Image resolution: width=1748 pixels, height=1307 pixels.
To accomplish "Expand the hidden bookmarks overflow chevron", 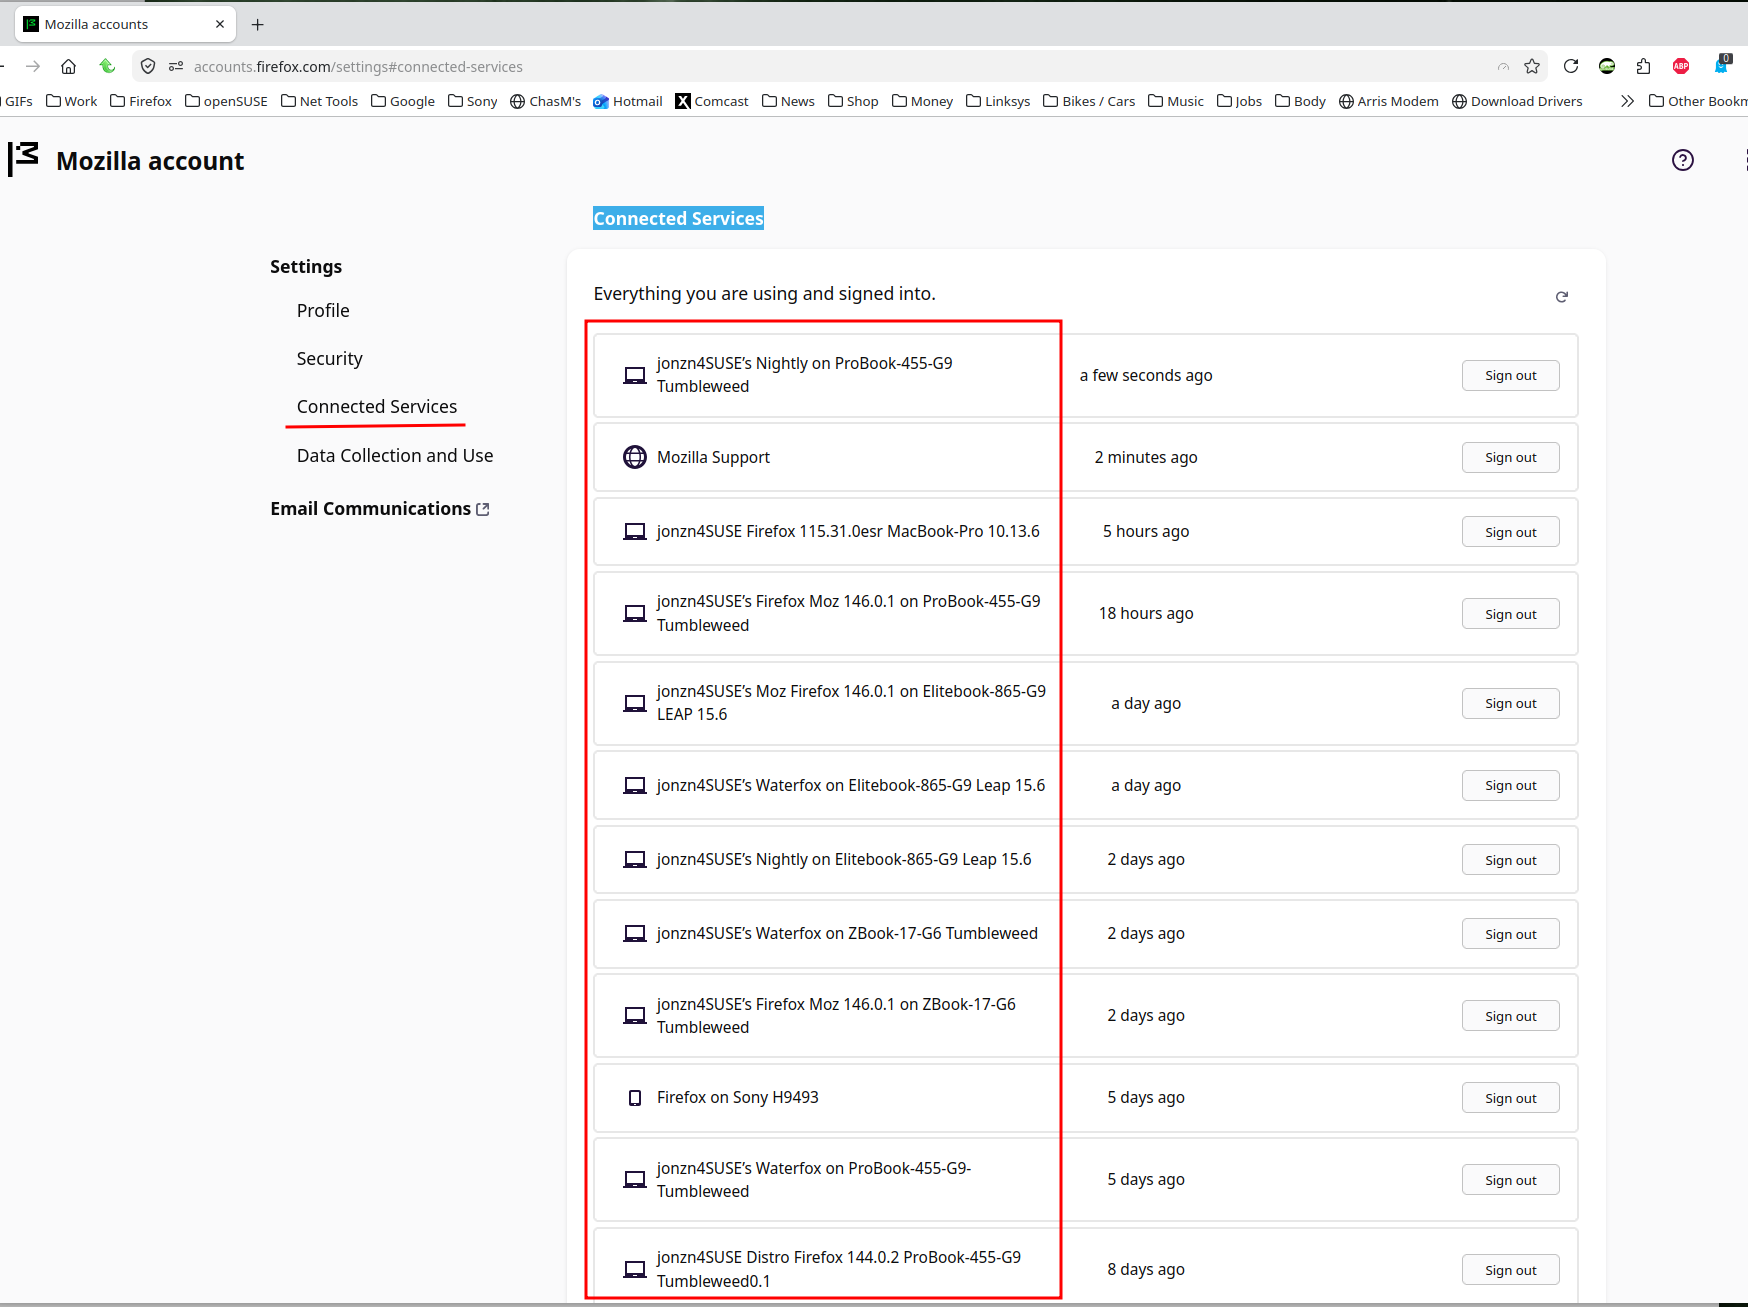I will 1627,101.
